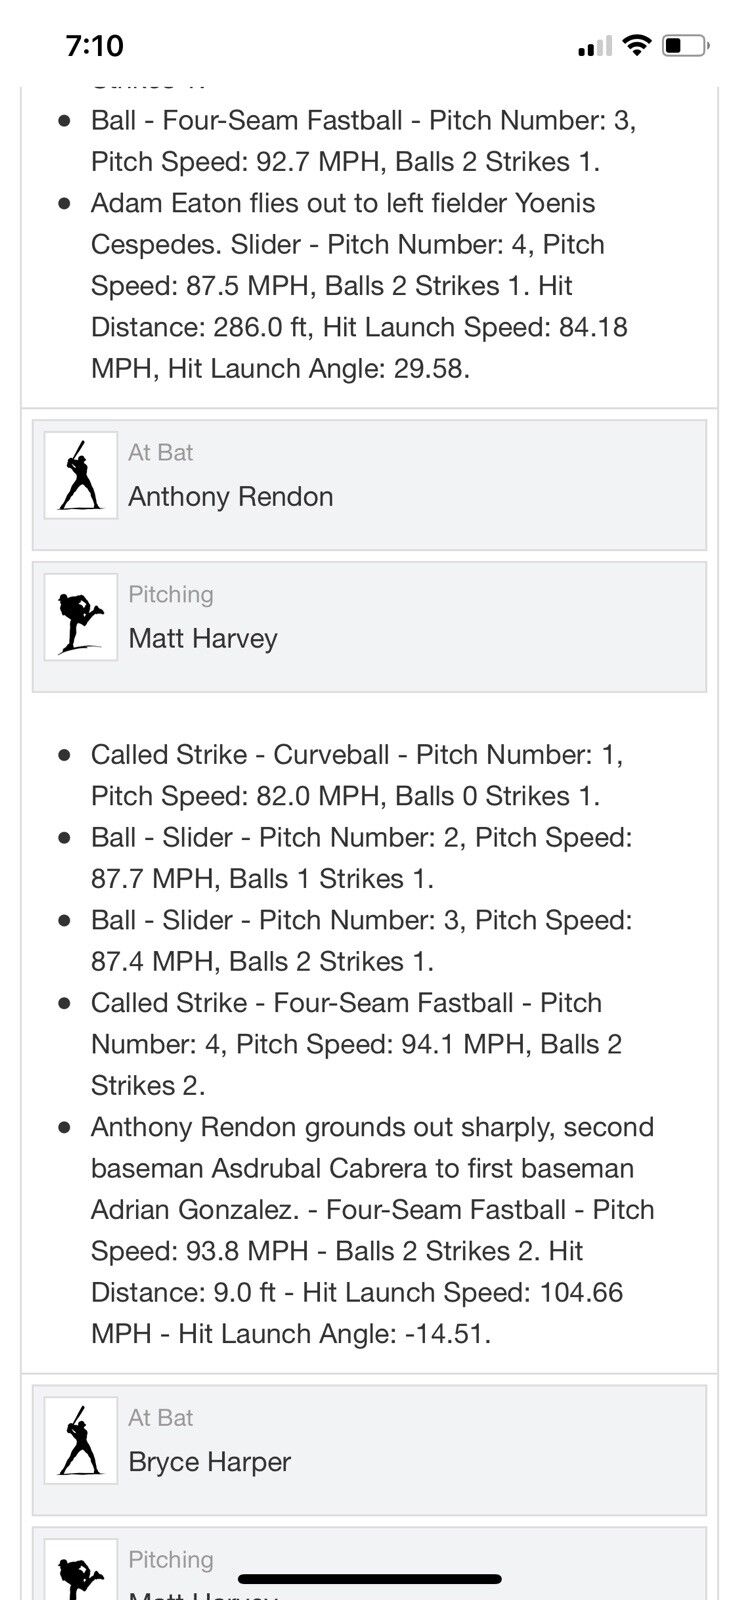739x1600 pixels.
Task: Tap the home indicator bar at bottom
Action: [370, 1580]
